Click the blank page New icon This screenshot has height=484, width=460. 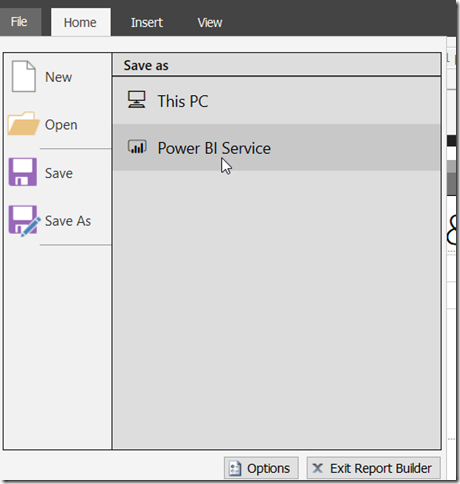[23, 76]
